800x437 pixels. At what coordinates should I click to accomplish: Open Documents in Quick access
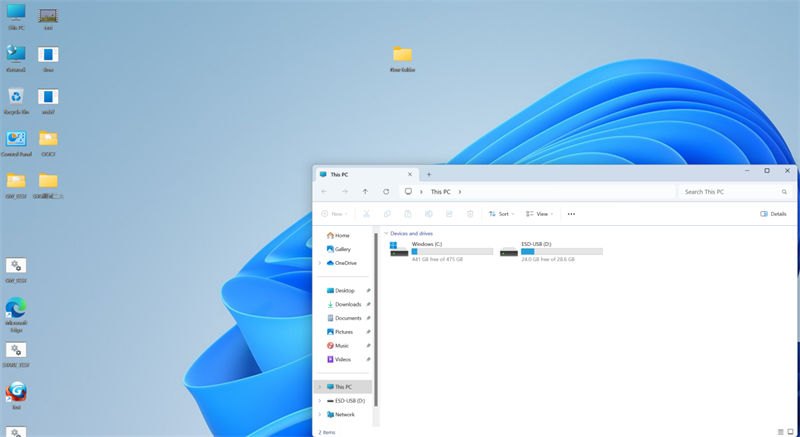point(344,318)
